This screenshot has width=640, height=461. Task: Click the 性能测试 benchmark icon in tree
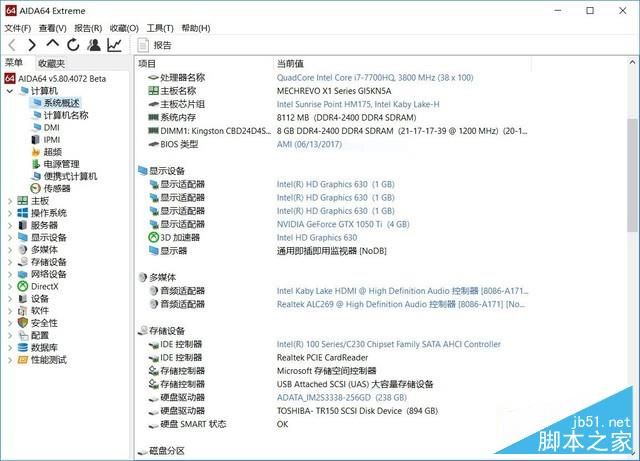tap(23, 360)
